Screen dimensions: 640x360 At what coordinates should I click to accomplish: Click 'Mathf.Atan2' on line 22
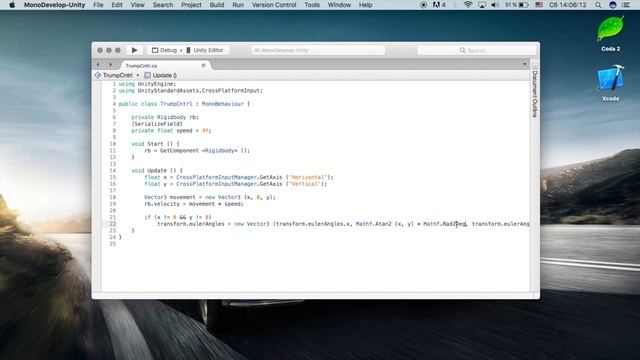373,224
